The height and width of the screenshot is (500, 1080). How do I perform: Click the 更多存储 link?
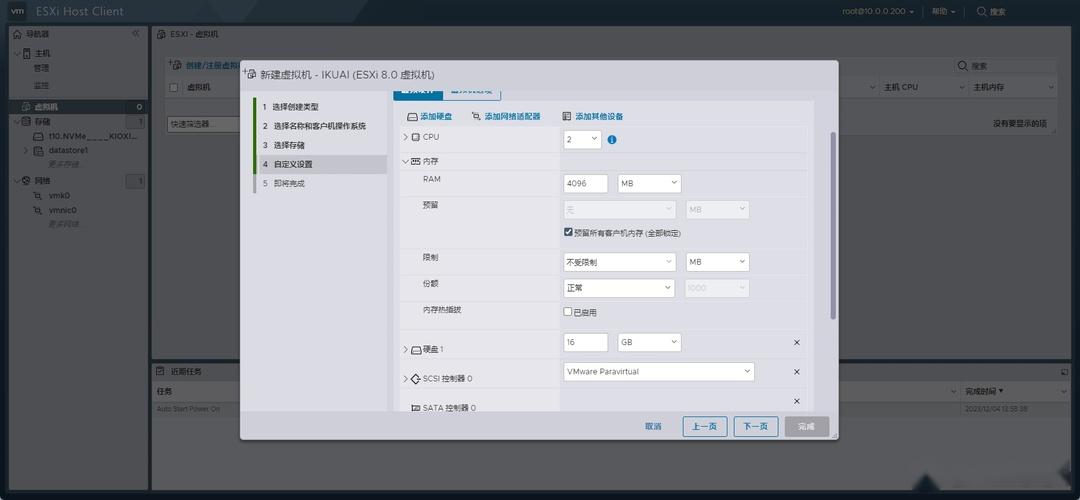click(63, 165)
